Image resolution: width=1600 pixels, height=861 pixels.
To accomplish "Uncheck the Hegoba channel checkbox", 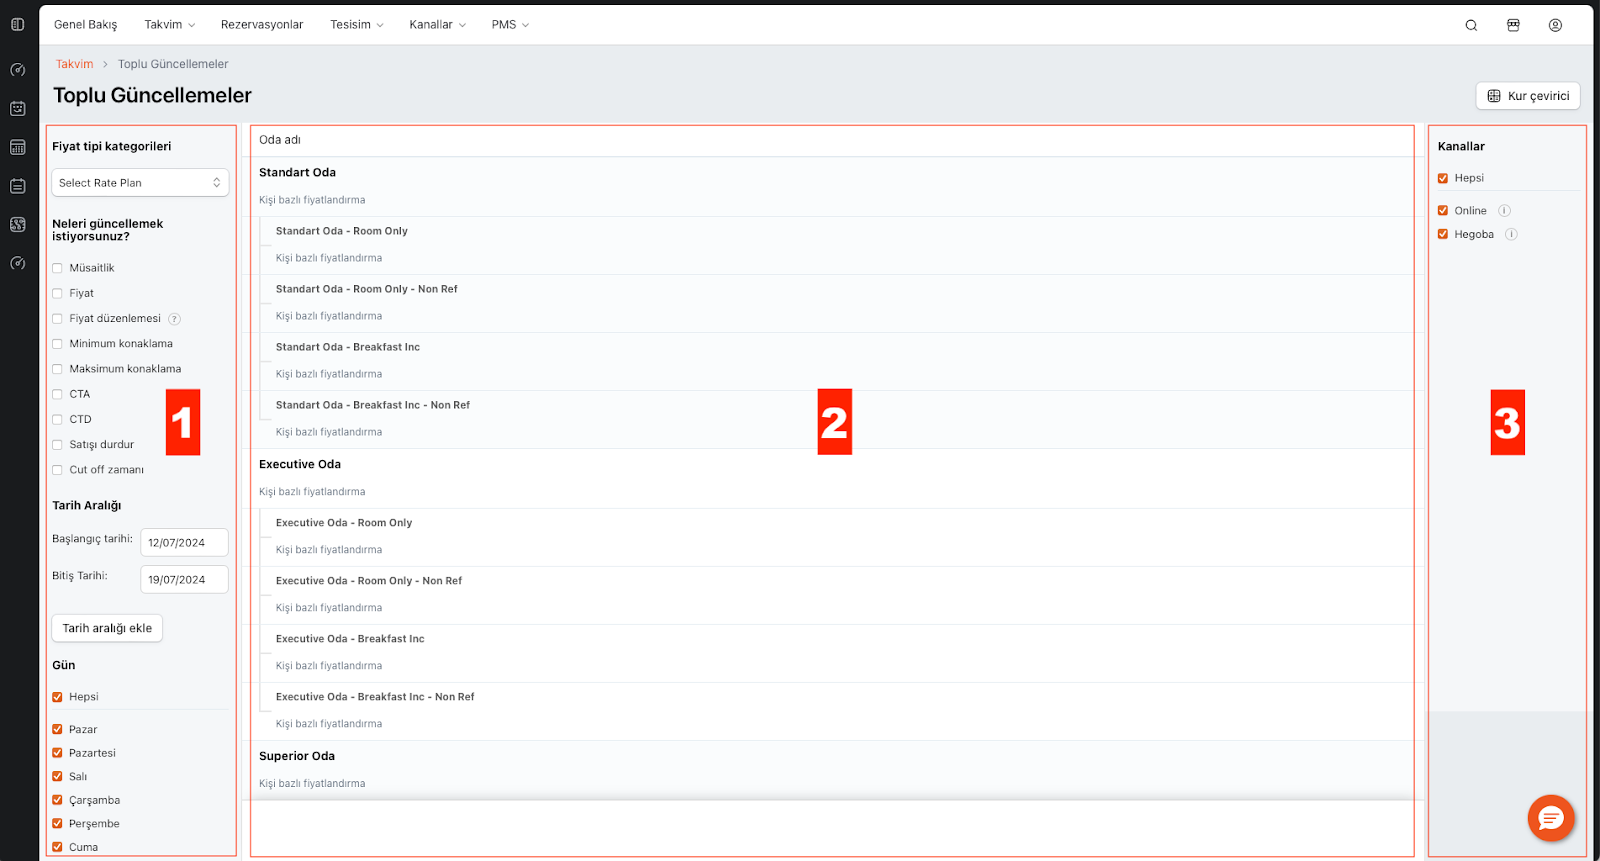I will point(1443,235).
